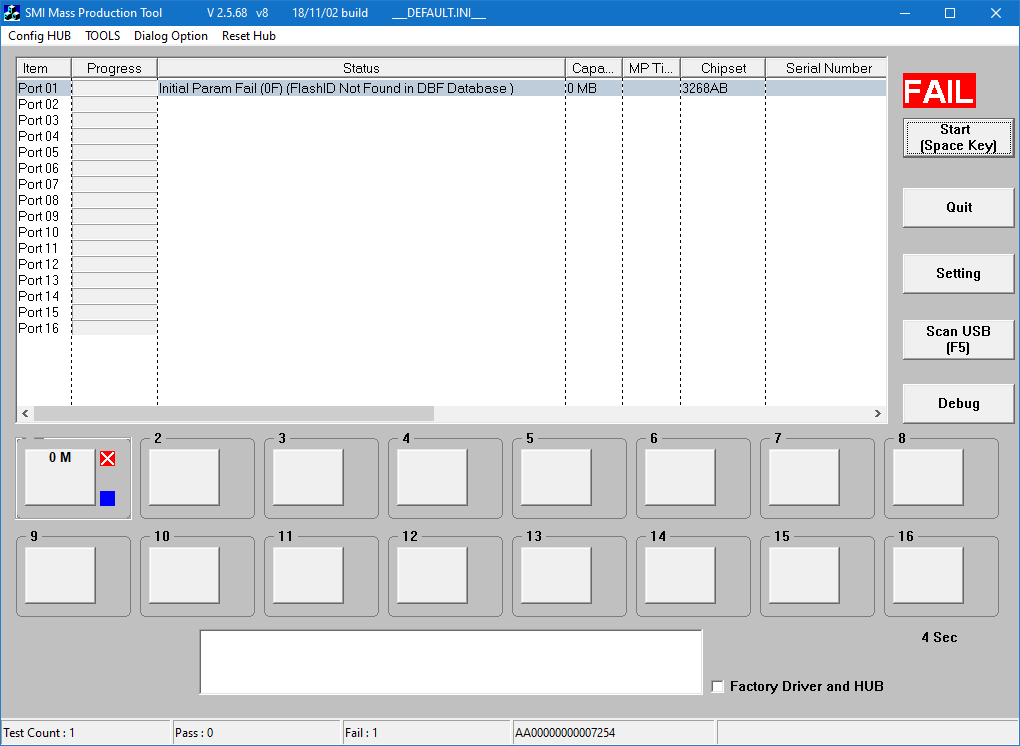Click the Reset Hub menu
Image resolution: width=1020 pixels, height=746 pixels.
[248, 36]
